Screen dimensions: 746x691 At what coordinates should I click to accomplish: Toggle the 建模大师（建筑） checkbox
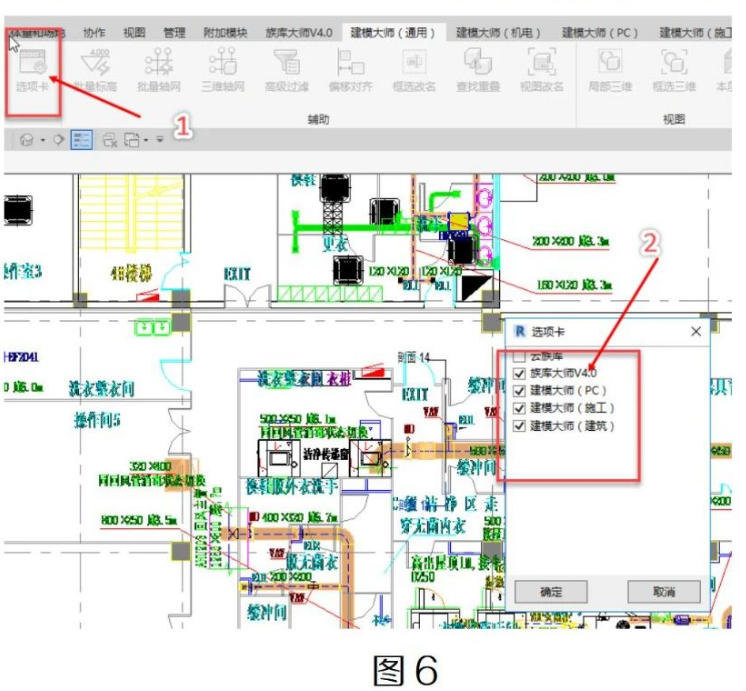click(x=519, y=426)
